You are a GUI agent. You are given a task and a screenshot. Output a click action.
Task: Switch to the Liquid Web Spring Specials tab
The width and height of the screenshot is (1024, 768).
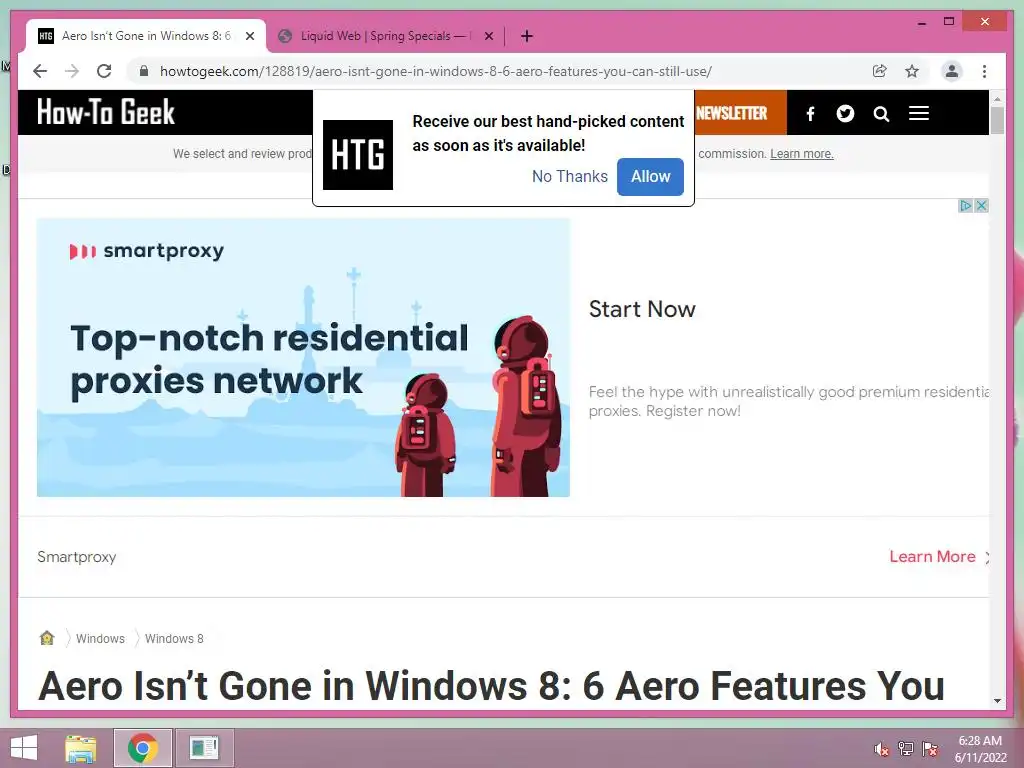(385, 36)
